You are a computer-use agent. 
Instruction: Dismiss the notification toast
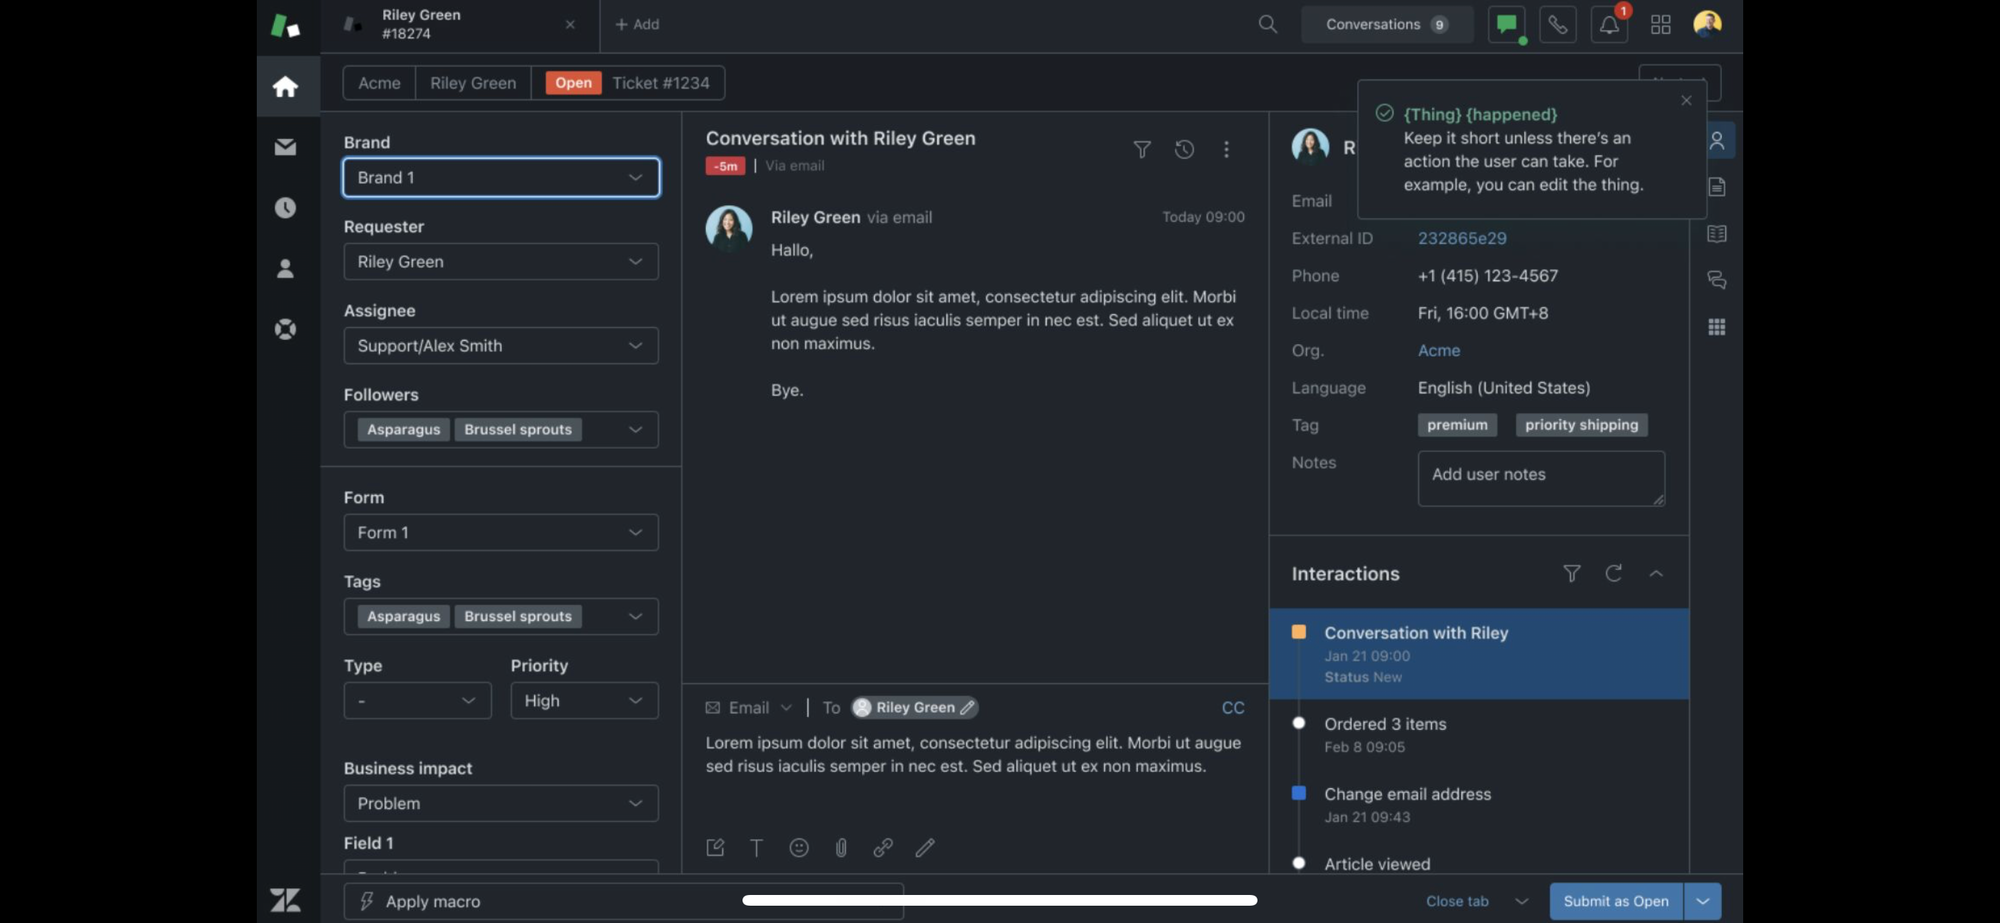(1686, 100)
